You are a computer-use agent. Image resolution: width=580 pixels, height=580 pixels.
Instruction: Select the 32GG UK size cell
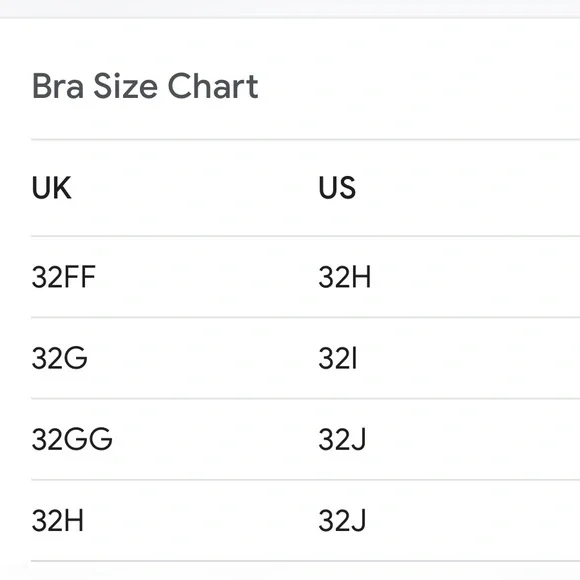point(72,439)
